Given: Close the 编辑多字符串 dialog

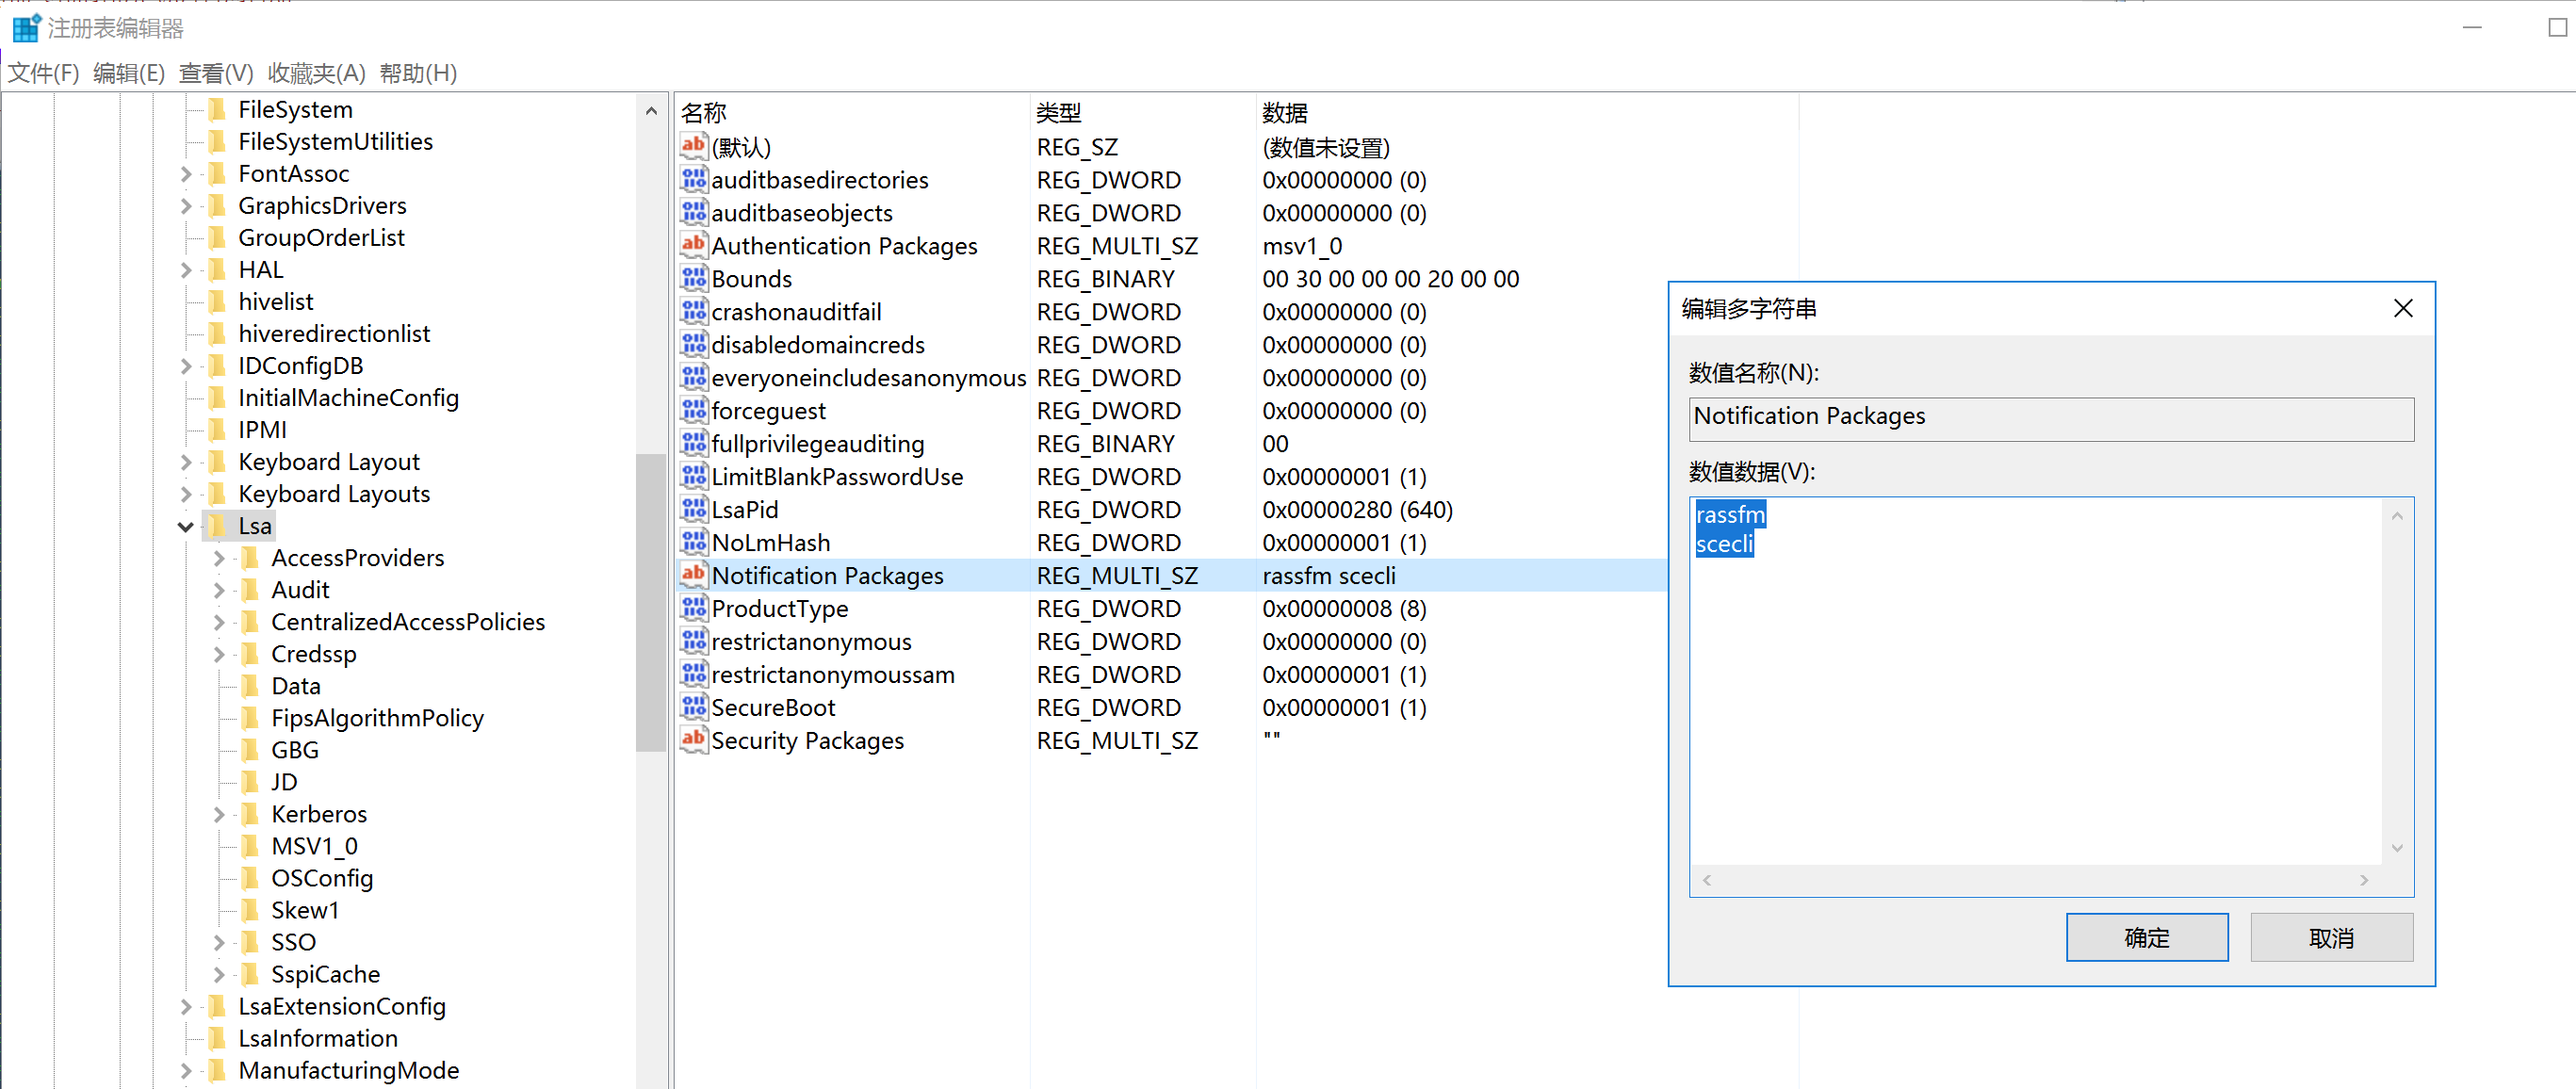Looking at the screenshot, I should [2402, 308].
